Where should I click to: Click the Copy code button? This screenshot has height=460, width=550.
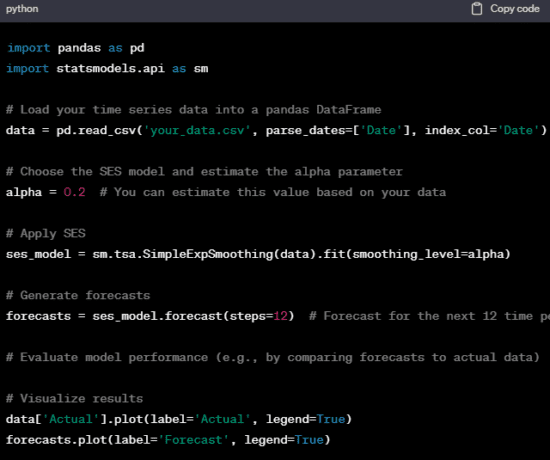click(505, 9)
